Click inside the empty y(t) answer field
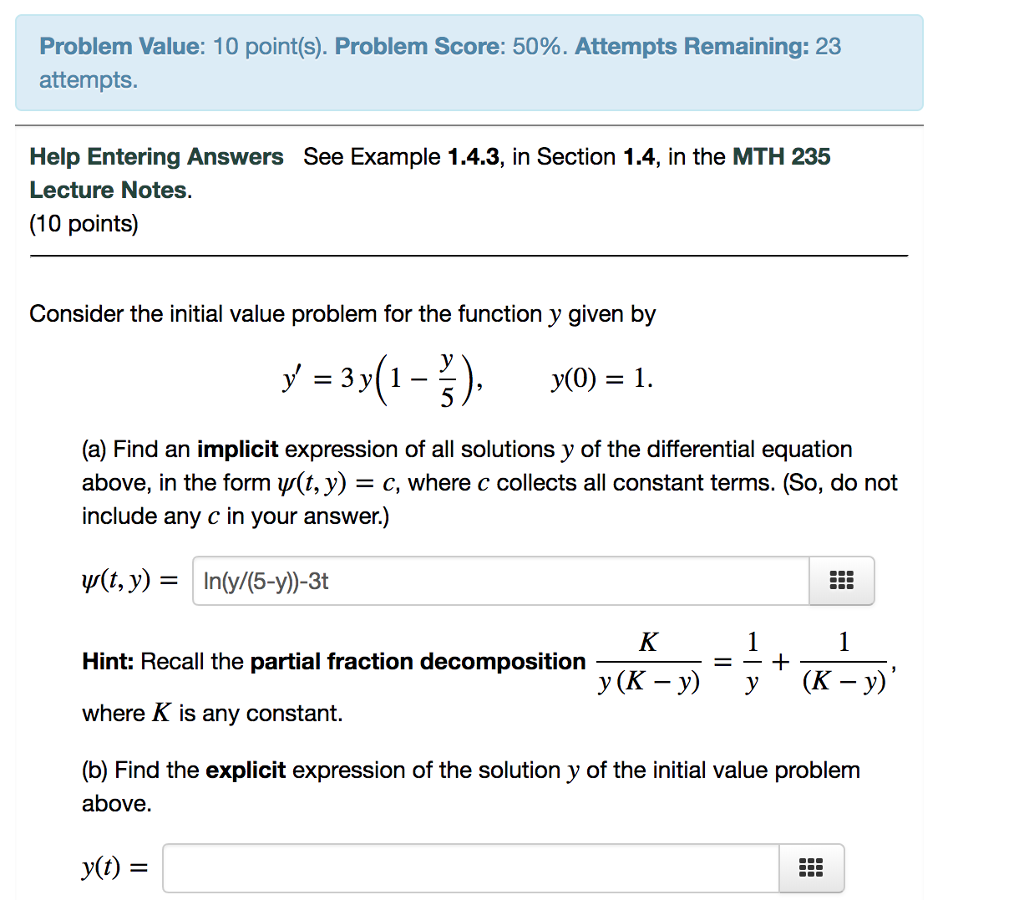Image resolution: width=1024 pixels, height=900 pixels. pos(450,868)
